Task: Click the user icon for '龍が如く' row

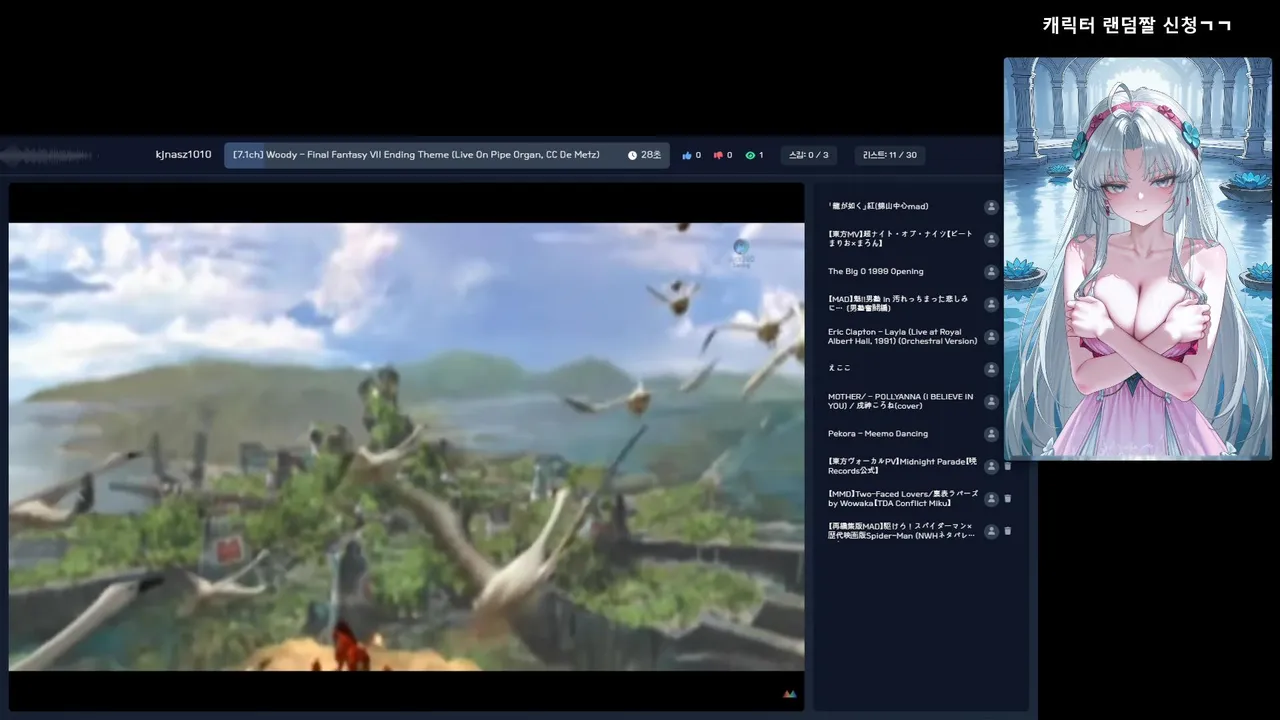Action: 991,207
